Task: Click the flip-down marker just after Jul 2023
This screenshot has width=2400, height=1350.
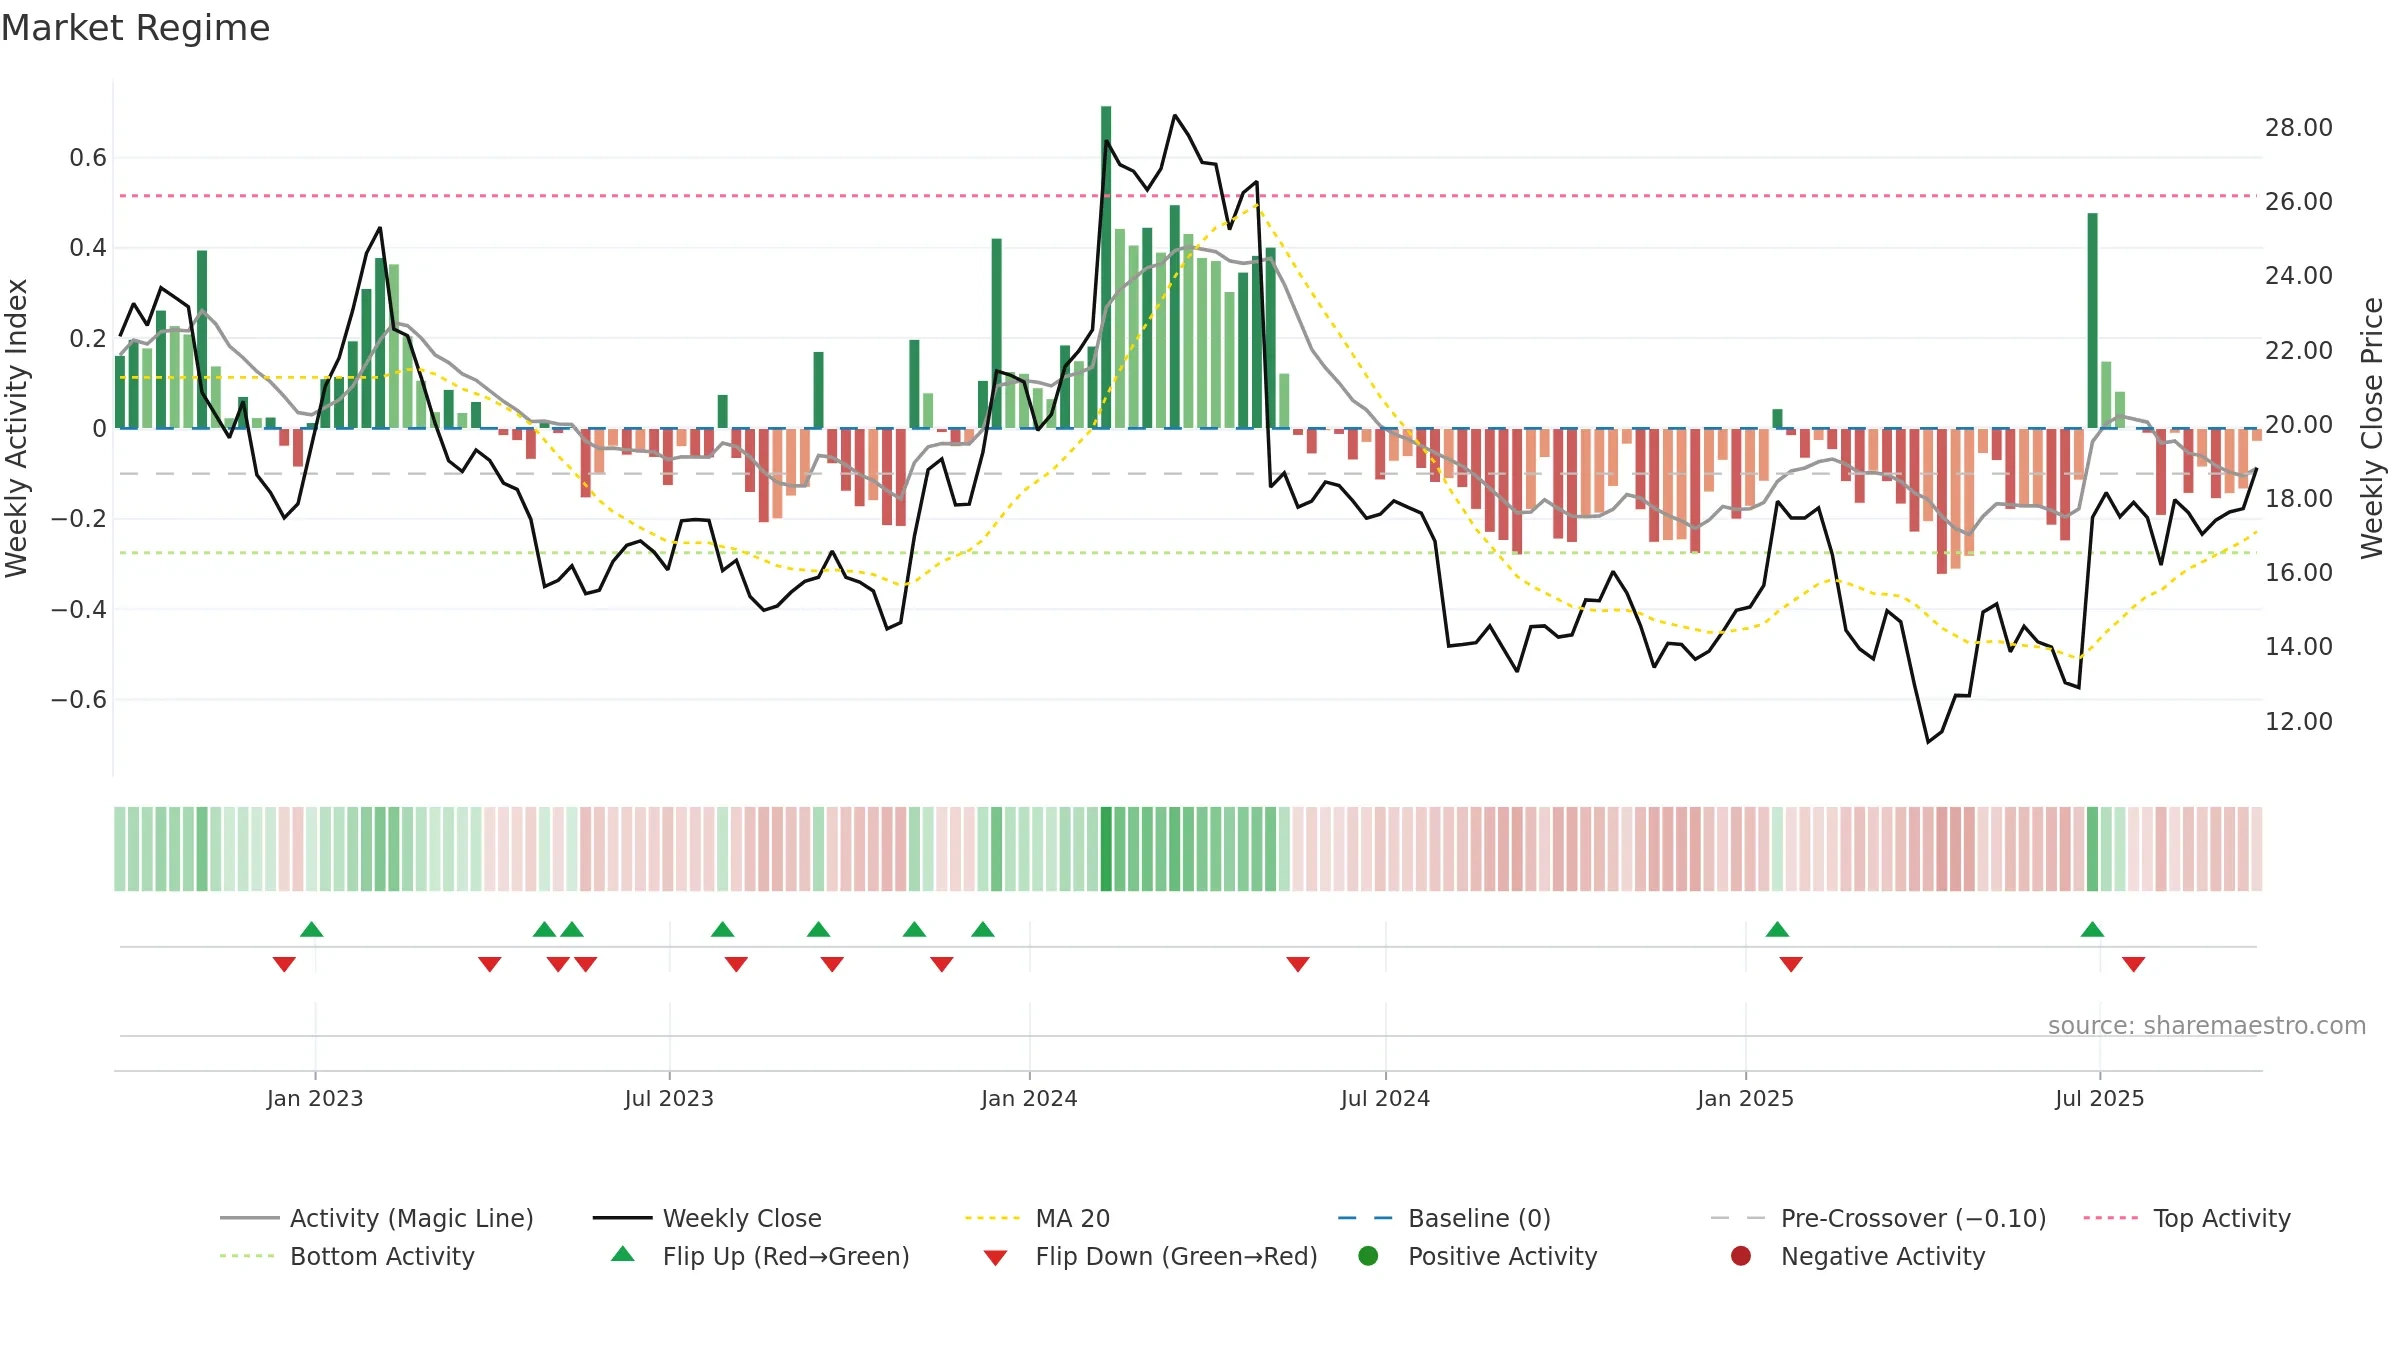Action: pos(736,964)
